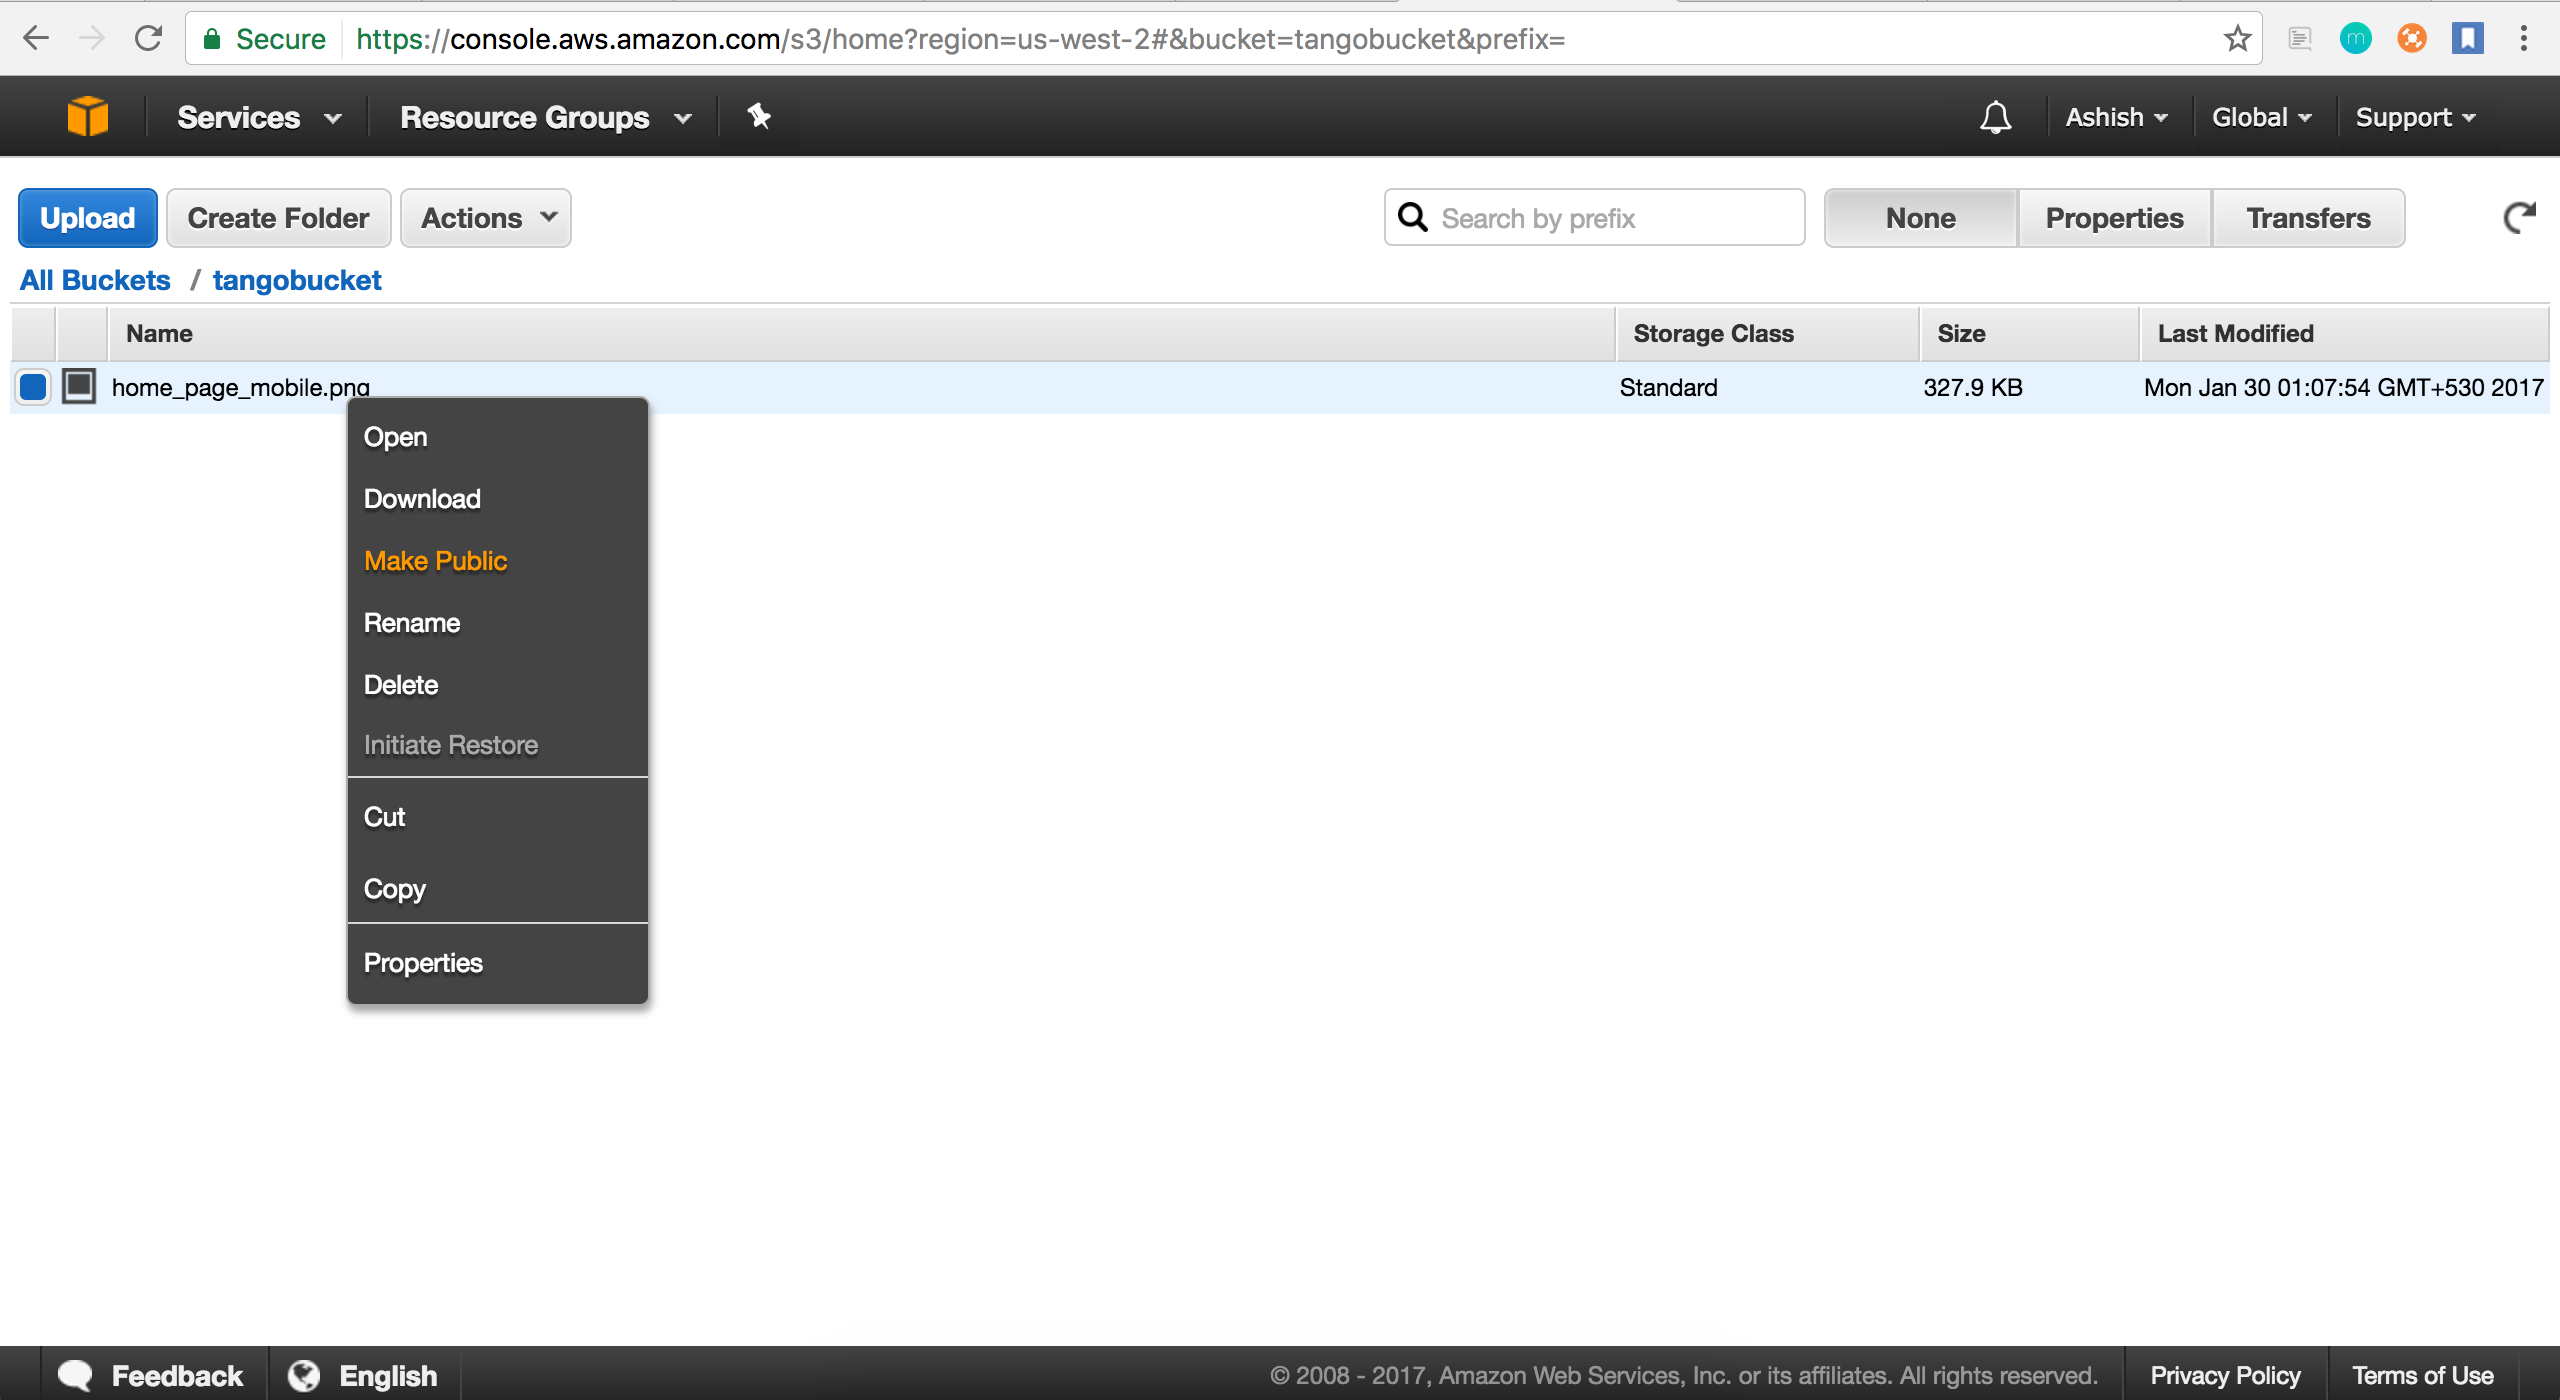
Task: Open the Support dropdown
Action: pos(2416,117)
